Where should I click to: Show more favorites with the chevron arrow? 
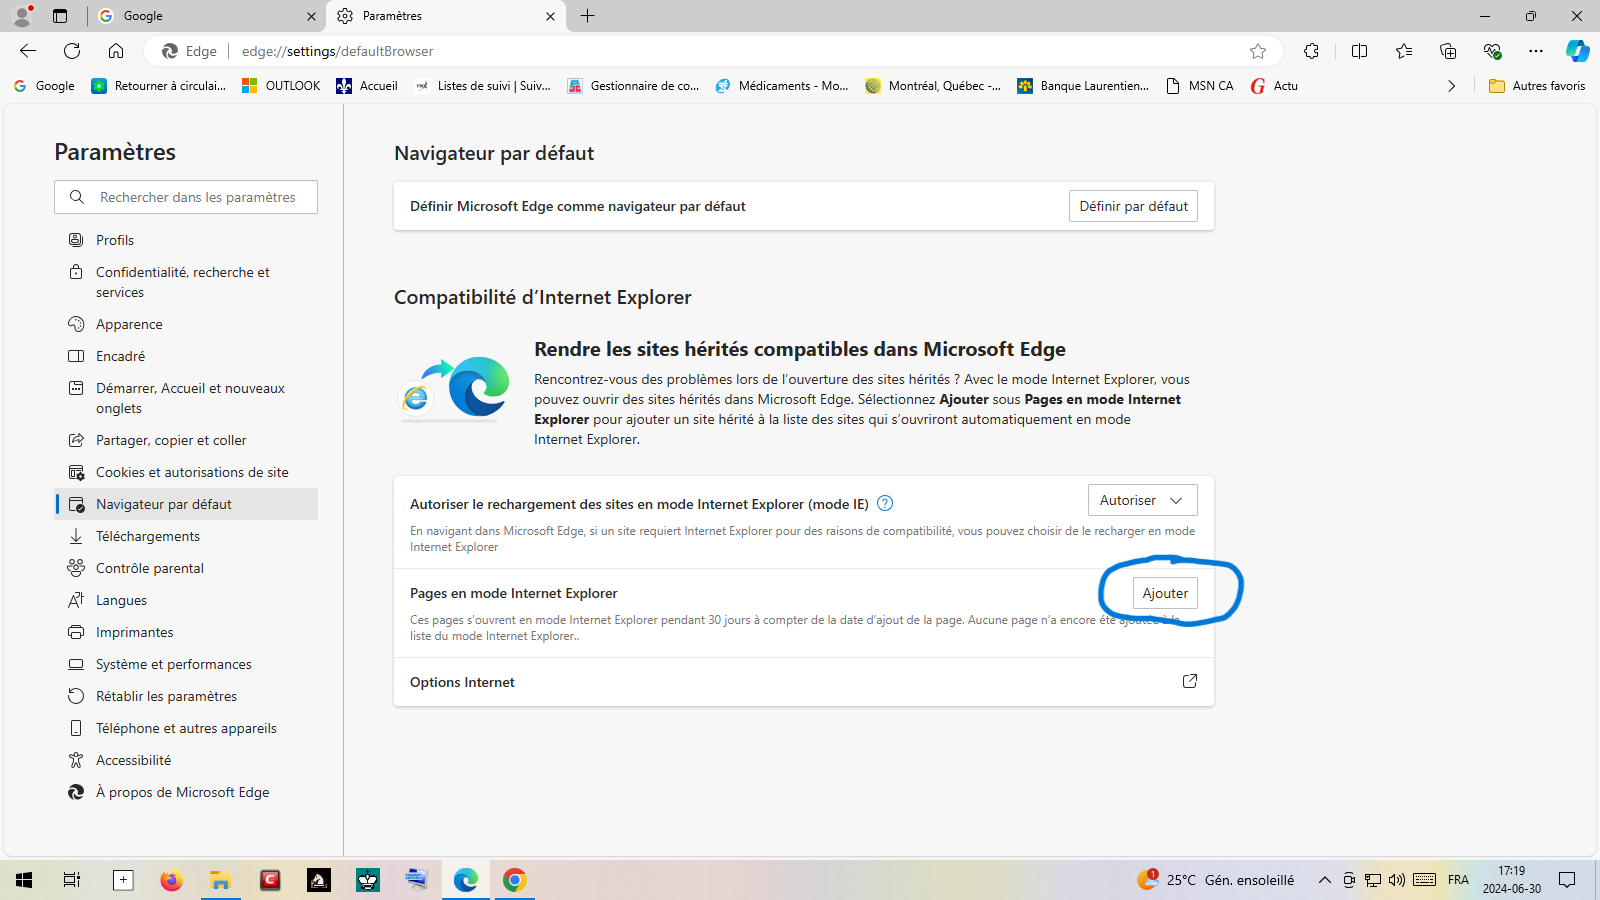click(x=1452, y=86)
